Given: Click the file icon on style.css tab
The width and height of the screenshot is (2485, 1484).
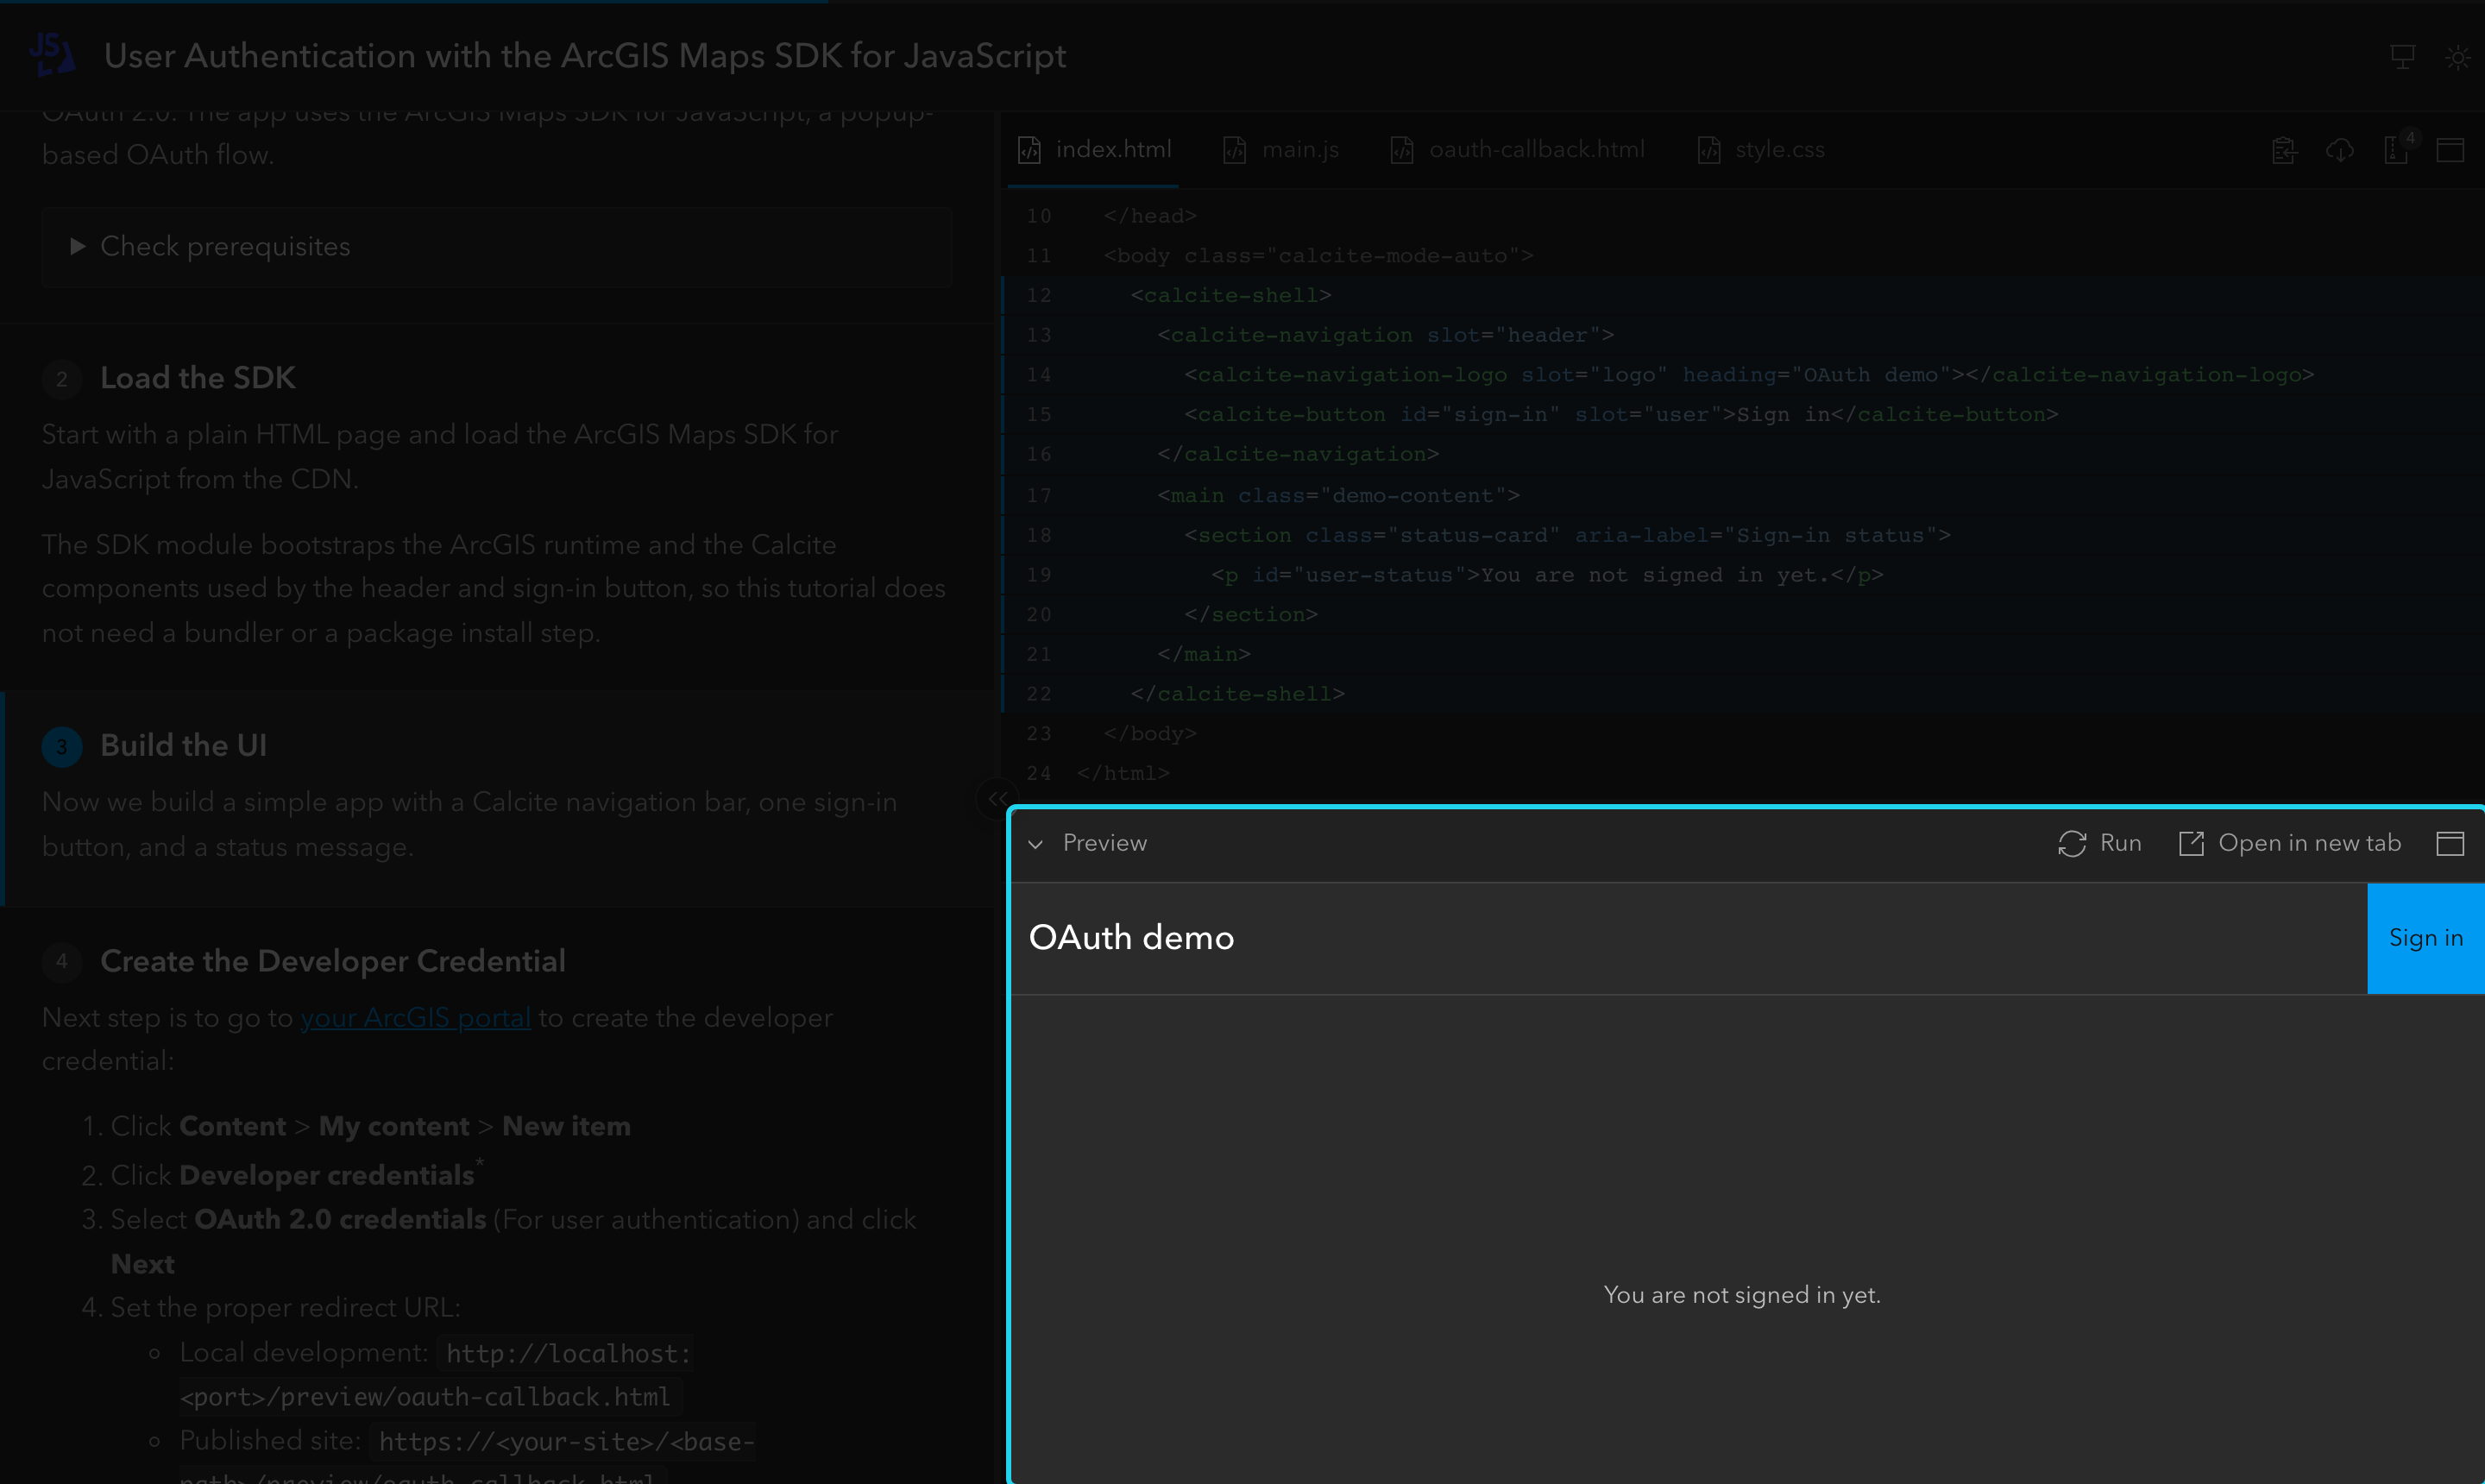Looking at the screenshot, I should tap(1709, 150).
